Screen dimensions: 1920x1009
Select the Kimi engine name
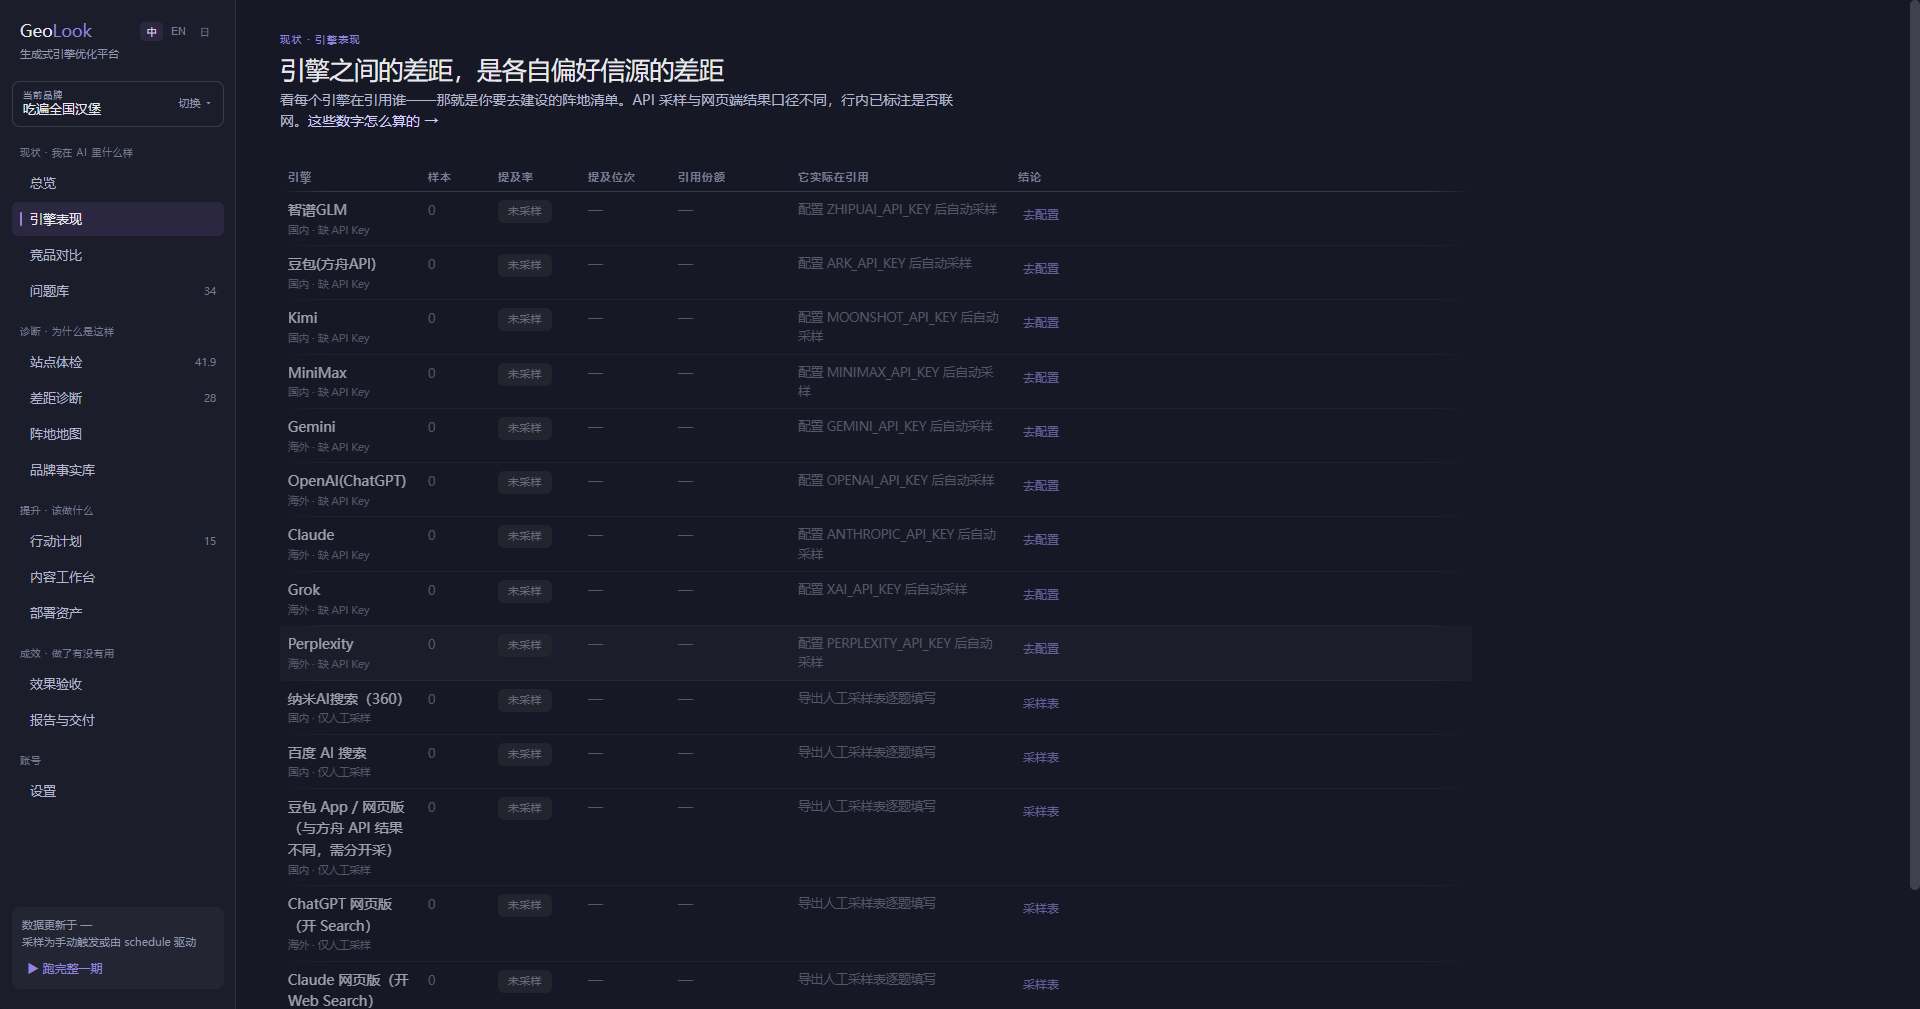pos(302,318)
